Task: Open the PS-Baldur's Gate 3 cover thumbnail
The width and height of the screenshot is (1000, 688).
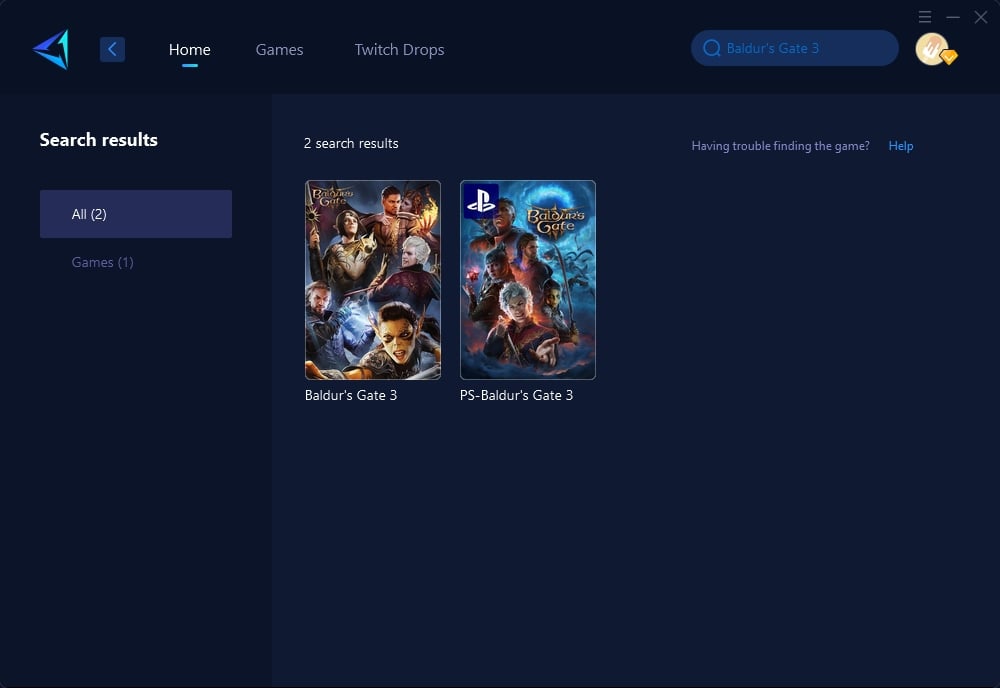Action: click(527, 279)
